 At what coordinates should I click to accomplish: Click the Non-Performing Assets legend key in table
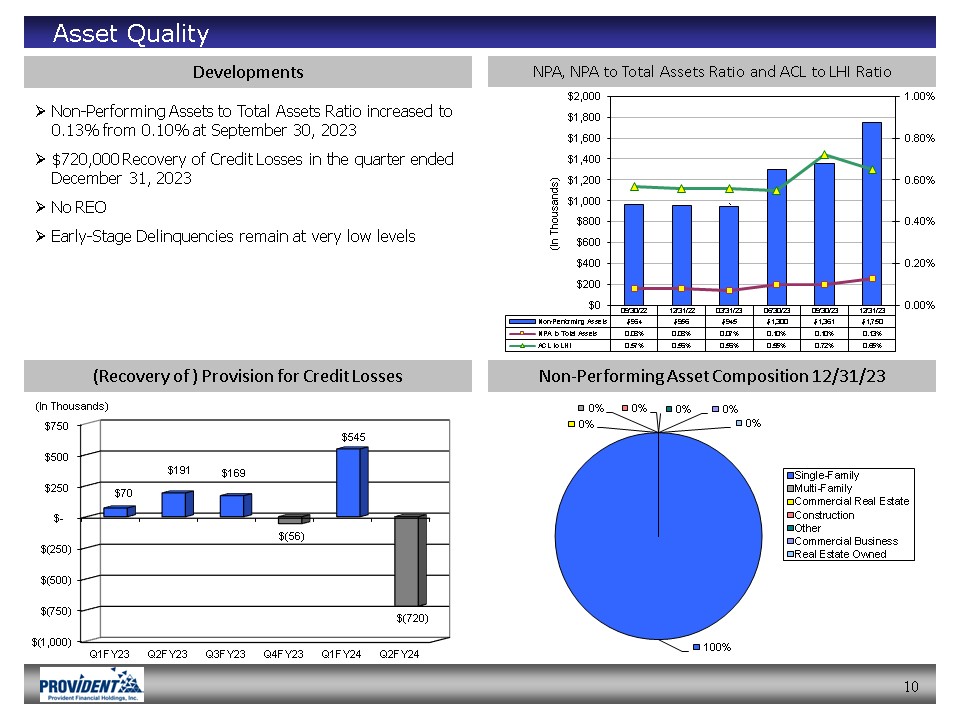(x=523, y=321)
